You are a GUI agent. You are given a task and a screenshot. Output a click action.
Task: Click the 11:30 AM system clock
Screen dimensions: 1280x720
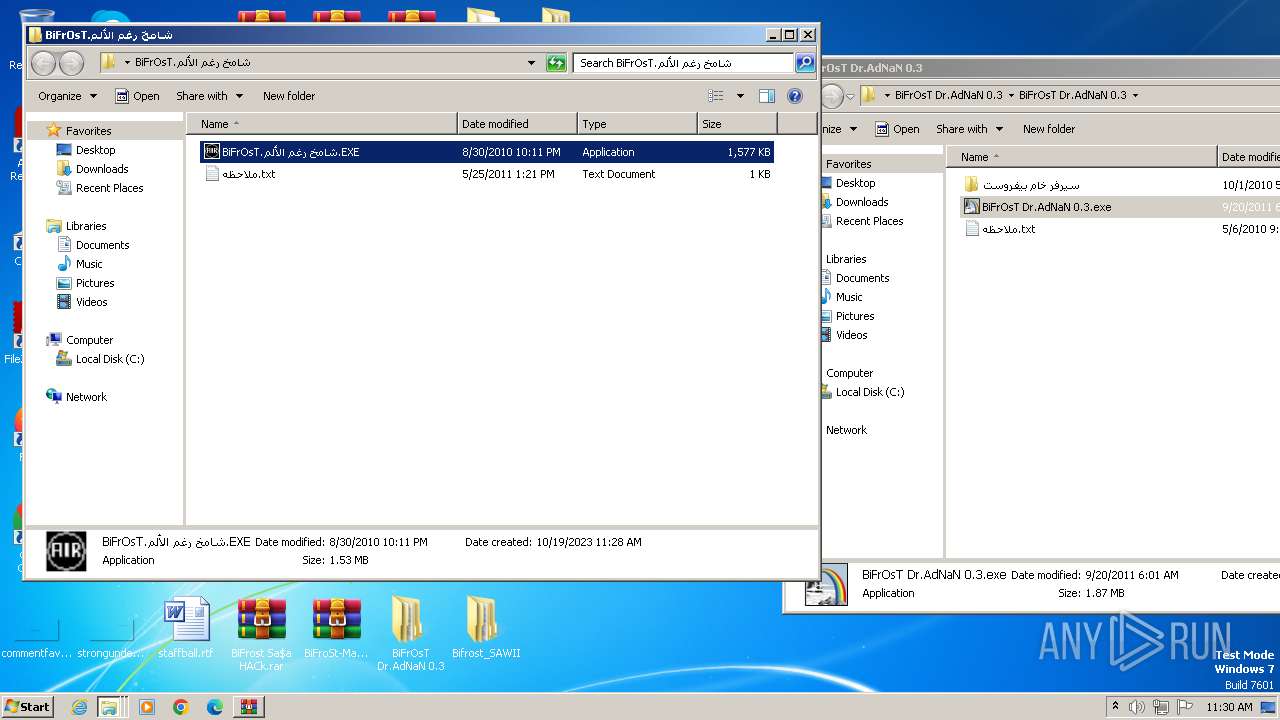1229,707
